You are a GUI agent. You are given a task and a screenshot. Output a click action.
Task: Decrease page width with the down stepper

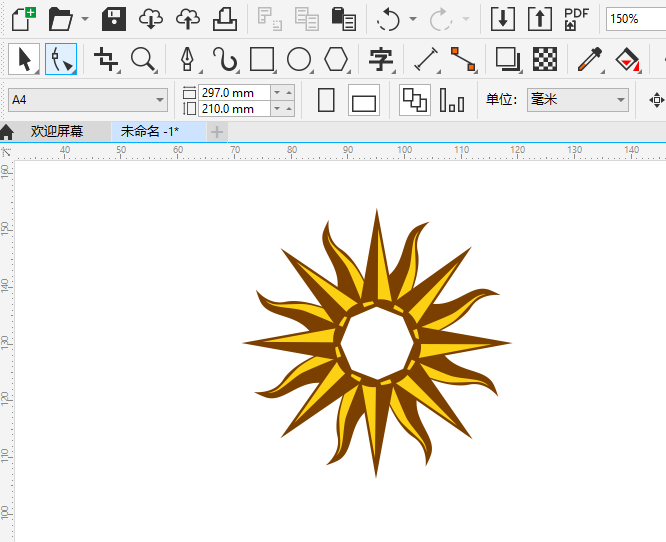[277, 92]
